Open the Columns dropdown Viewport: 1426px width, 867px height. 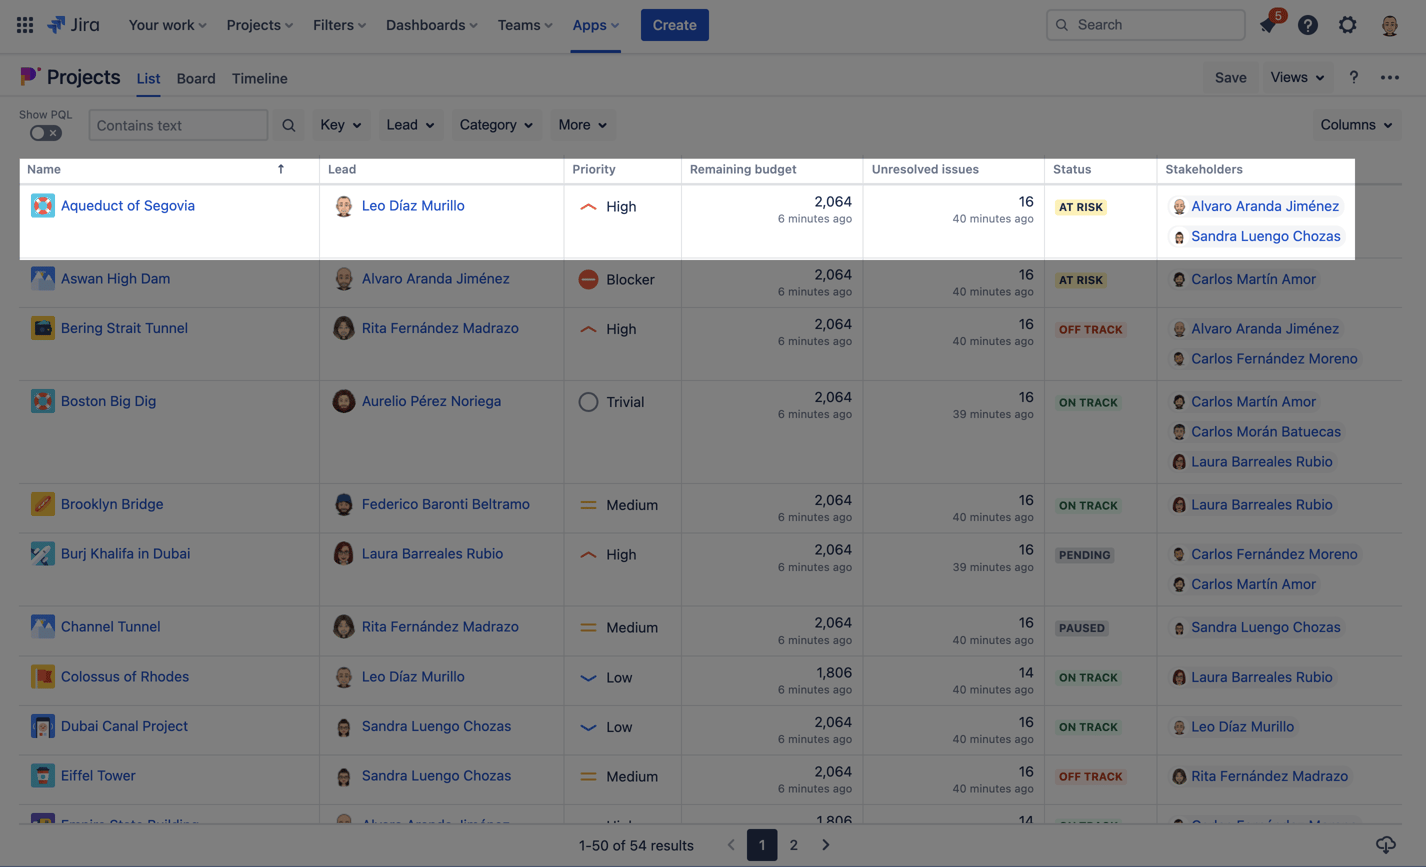click(1356, 125)
